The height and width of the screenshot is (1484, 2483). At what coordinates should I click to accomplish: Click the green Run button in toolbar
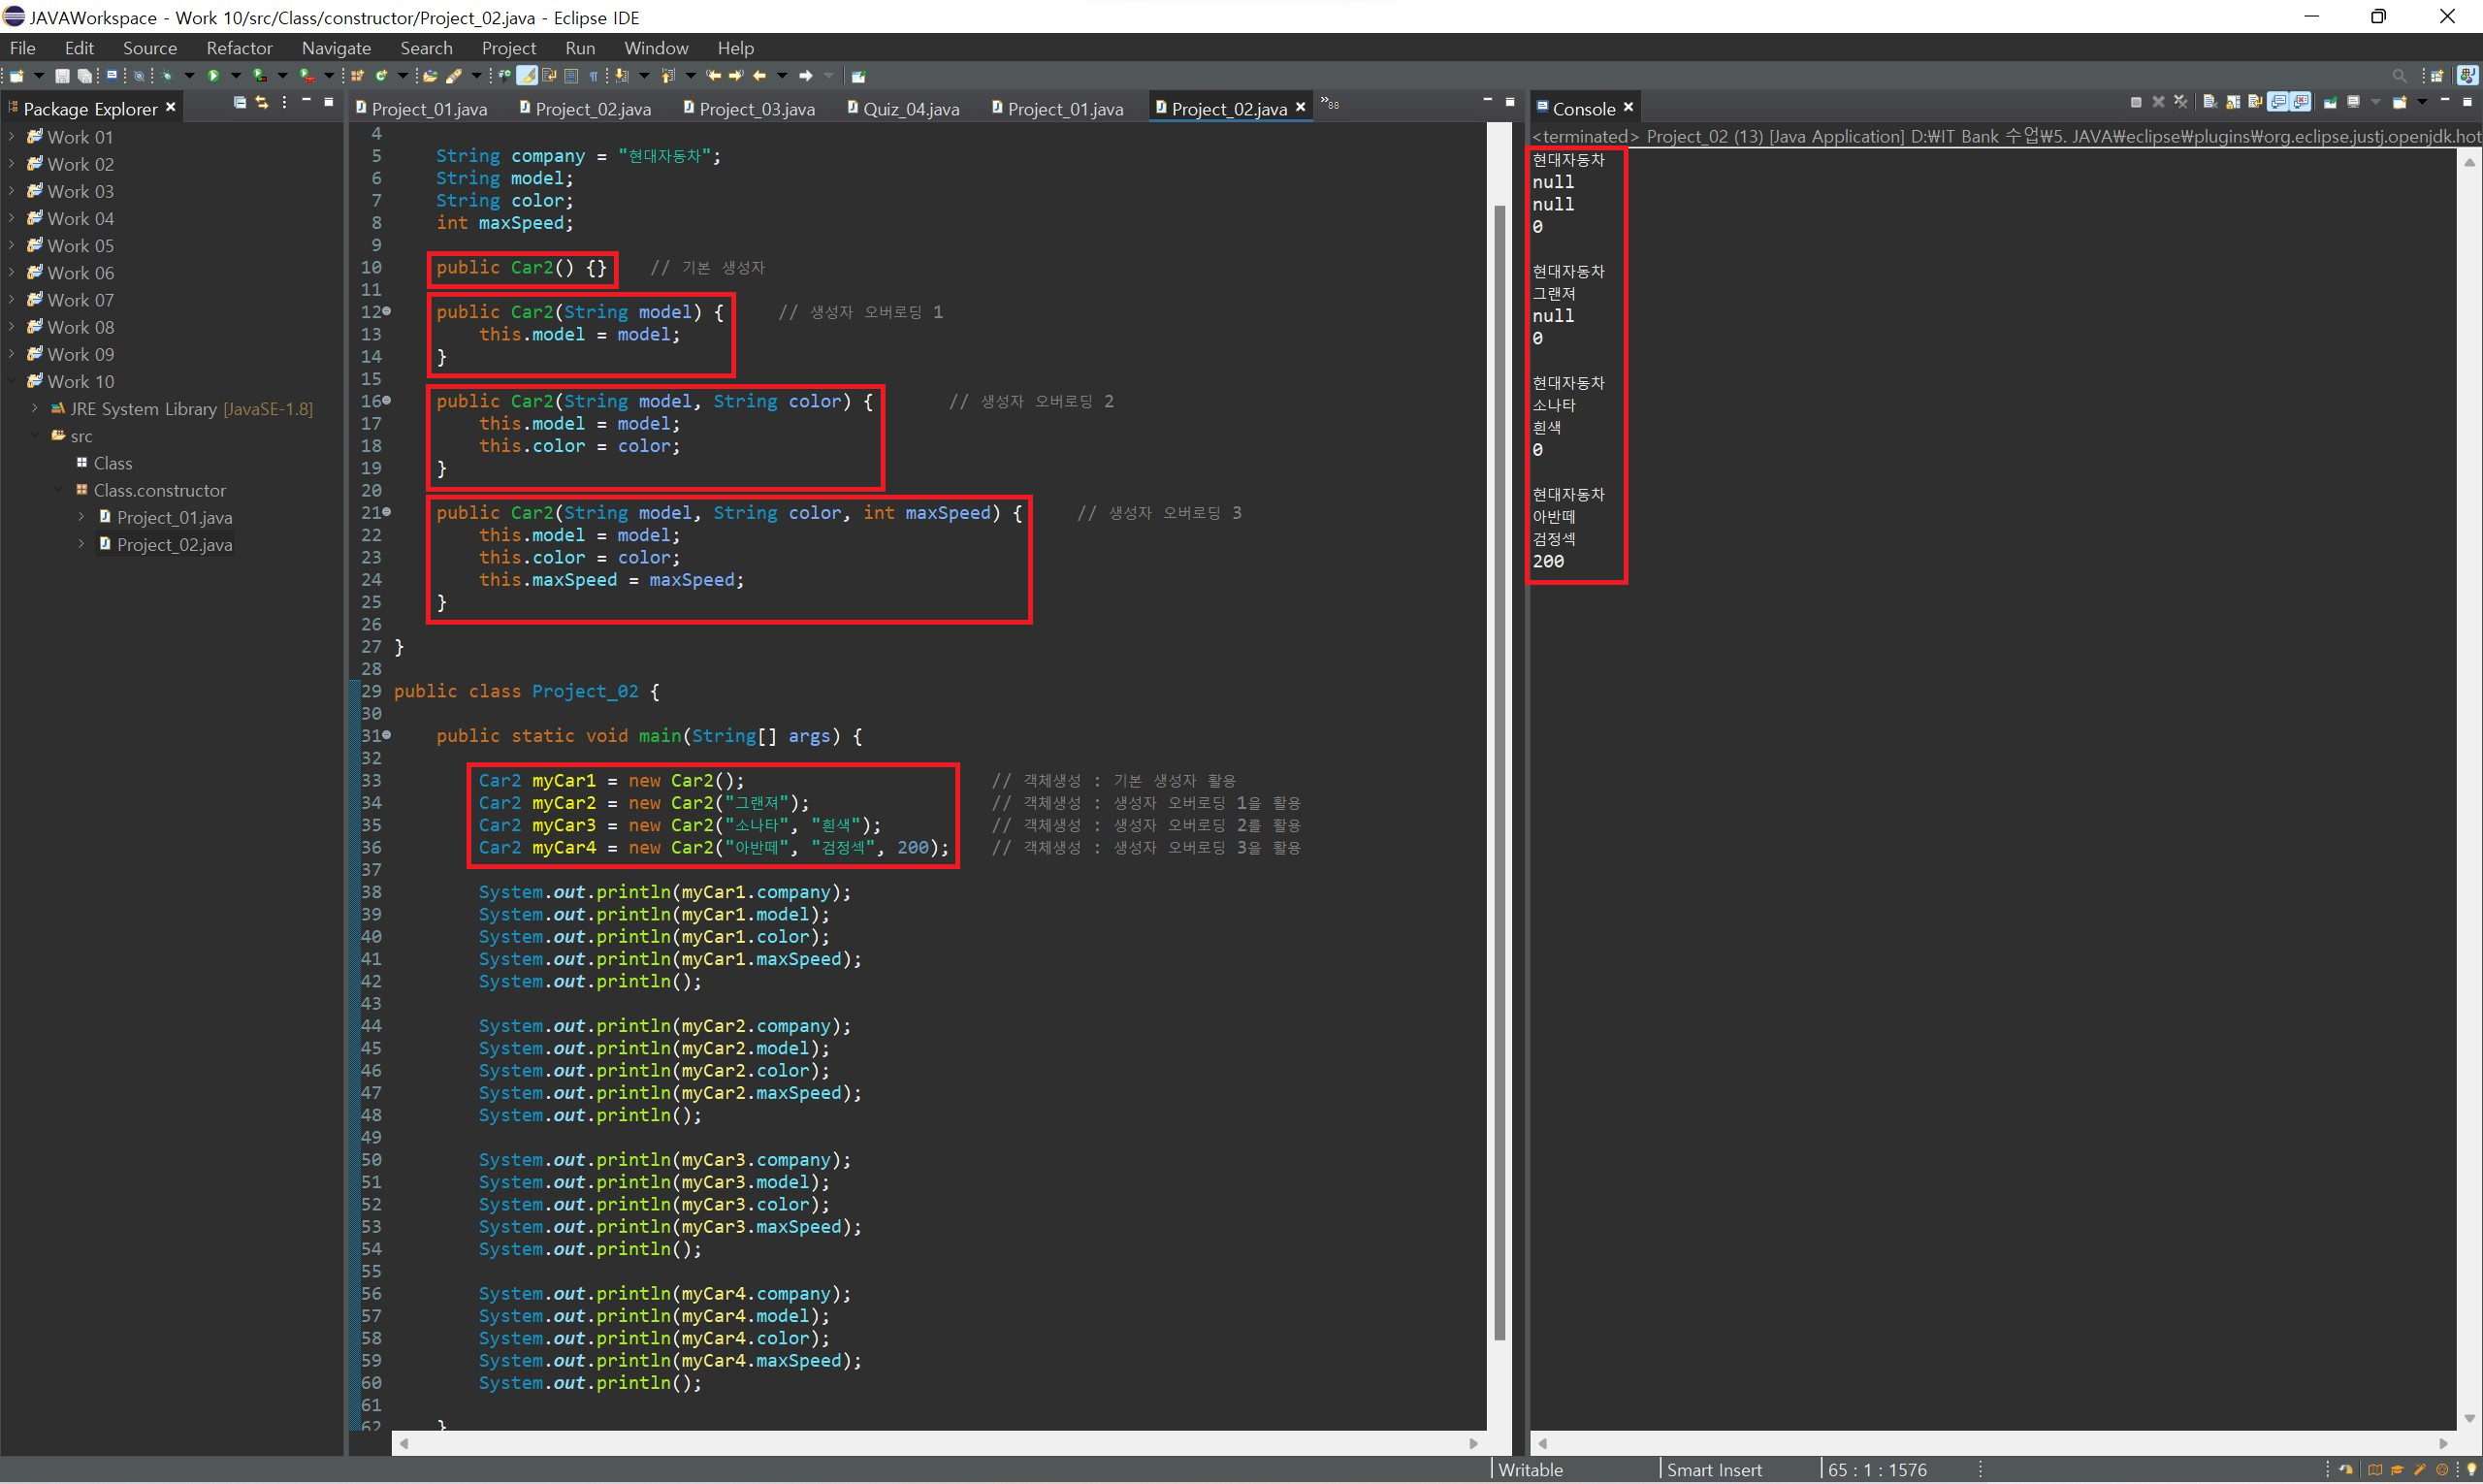click(213, 76)
